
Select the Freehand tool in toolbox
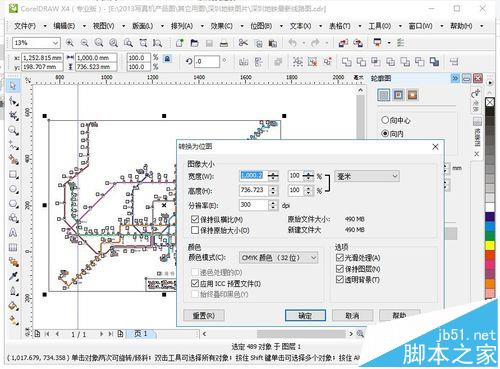[13, 145]
